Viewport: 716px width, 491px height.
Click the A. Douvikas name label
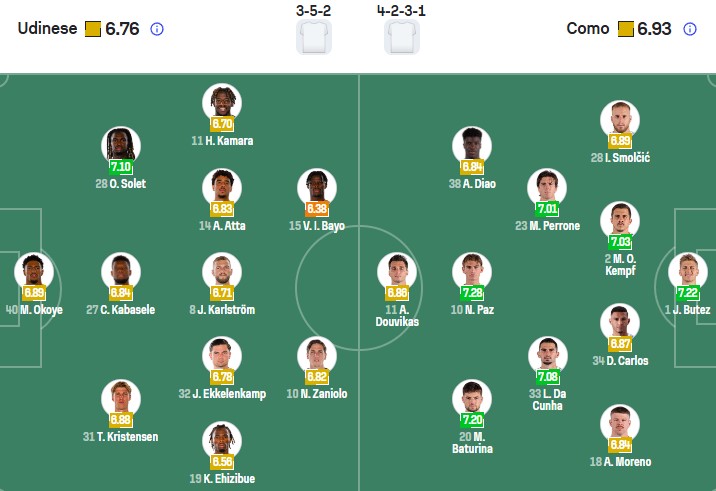pos(396,318)
